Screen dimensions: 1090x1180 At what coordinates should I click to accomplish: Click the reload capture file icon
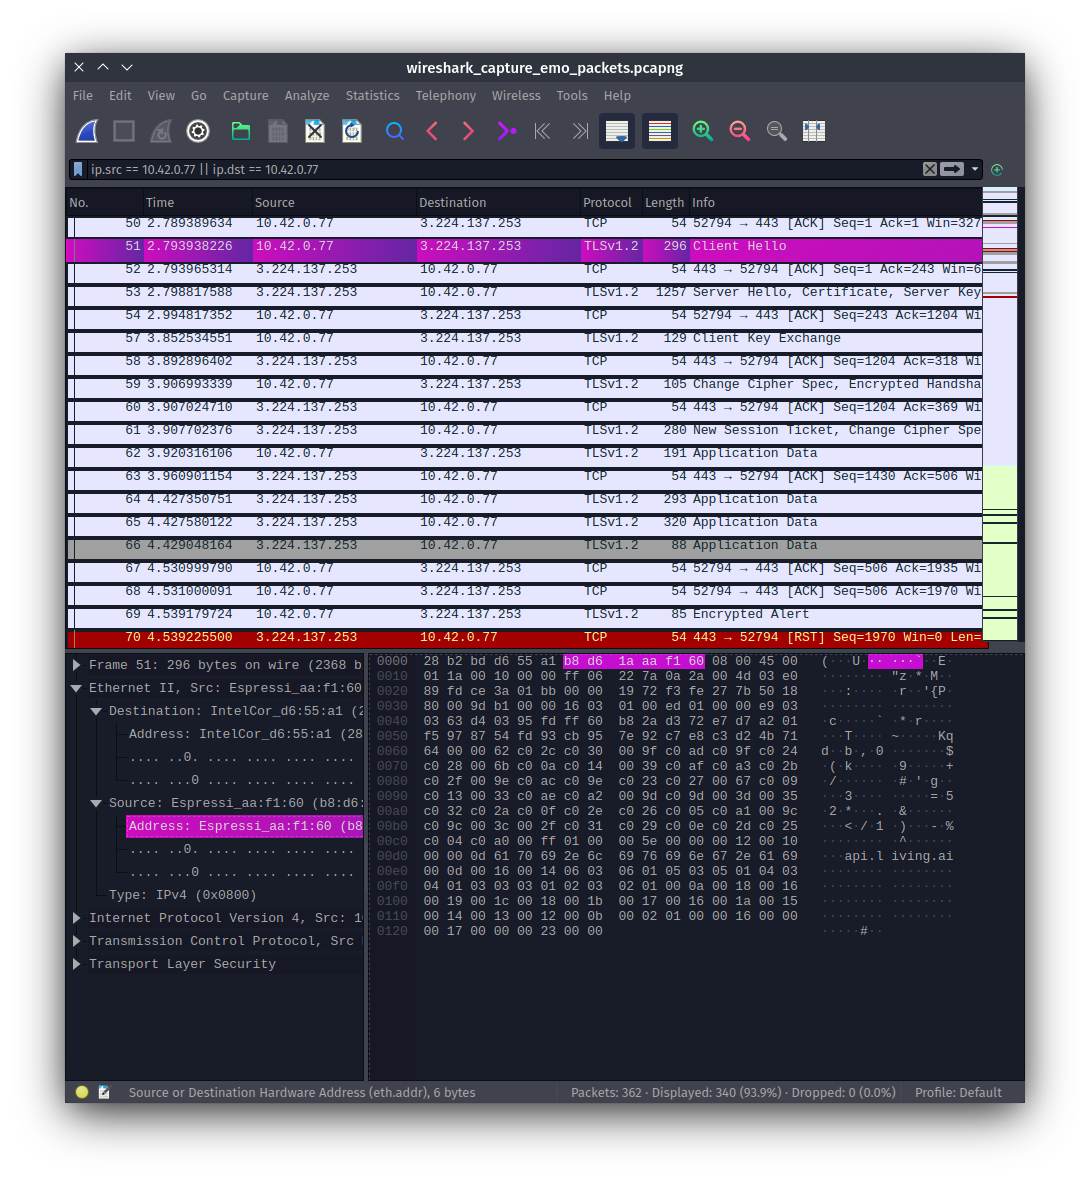coord(352,131)
